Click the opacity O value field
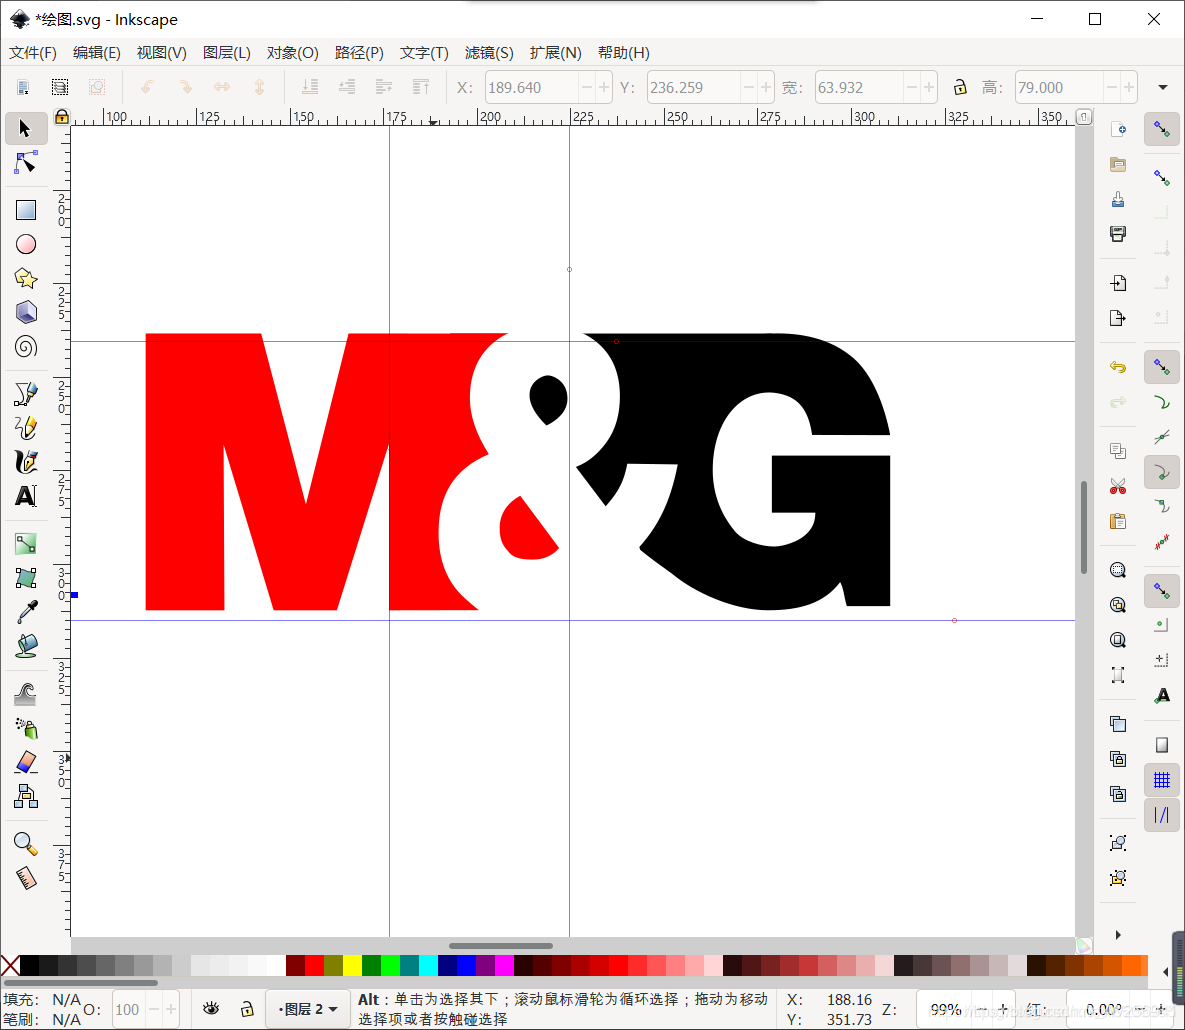Viewport: 1185px width, 1030px height. (128, 1010)
